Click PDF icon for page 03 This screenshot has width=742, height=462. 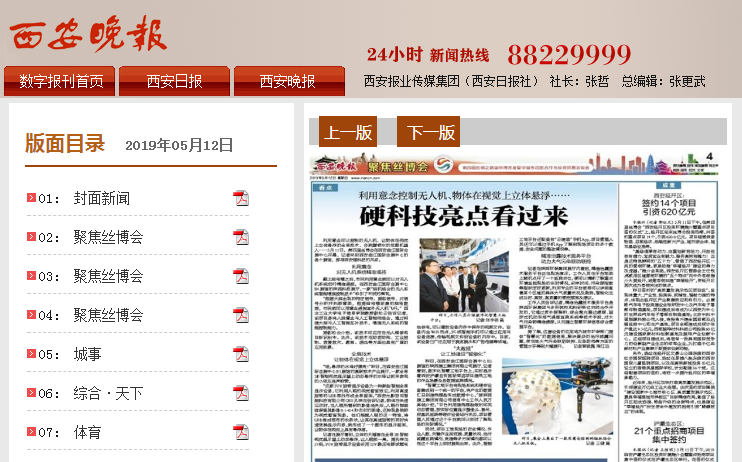(241, 276)
